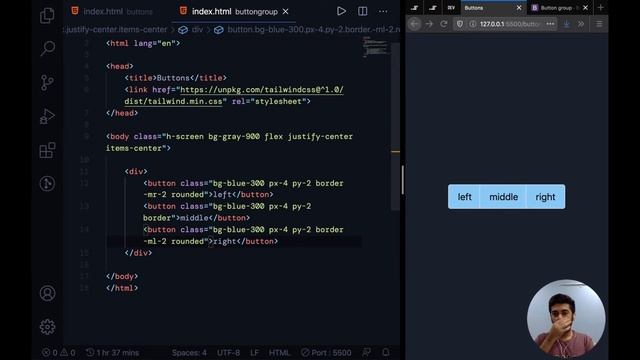The image size is (640, 360).
Task: Open a new browser tab
Action: coord(600,7)
